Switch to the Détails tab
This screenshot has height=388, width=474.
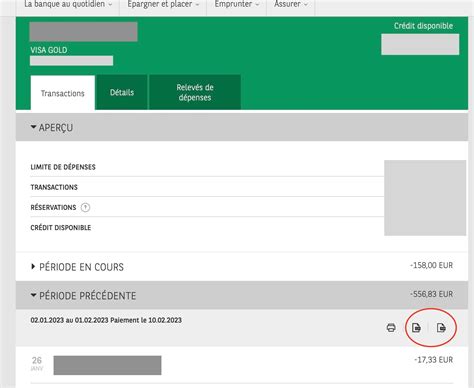tap(122, 92)
